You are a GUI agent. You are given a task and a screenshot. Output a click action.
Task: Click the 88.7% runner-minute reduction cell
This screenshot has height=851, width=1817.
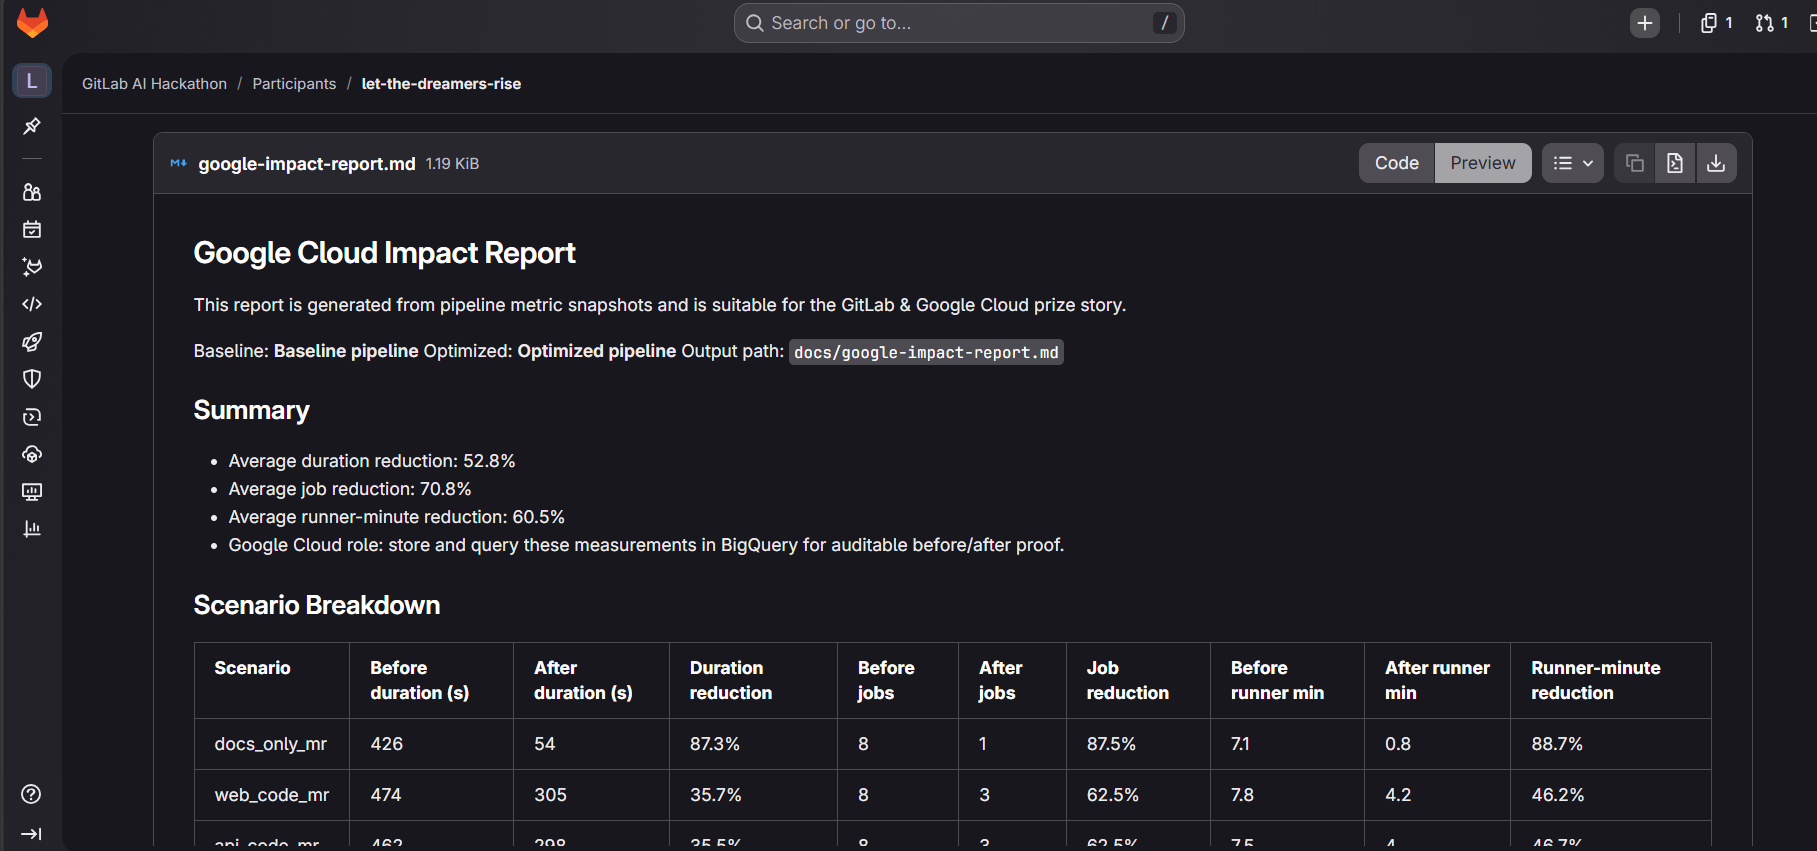[x=1610, y=744]
